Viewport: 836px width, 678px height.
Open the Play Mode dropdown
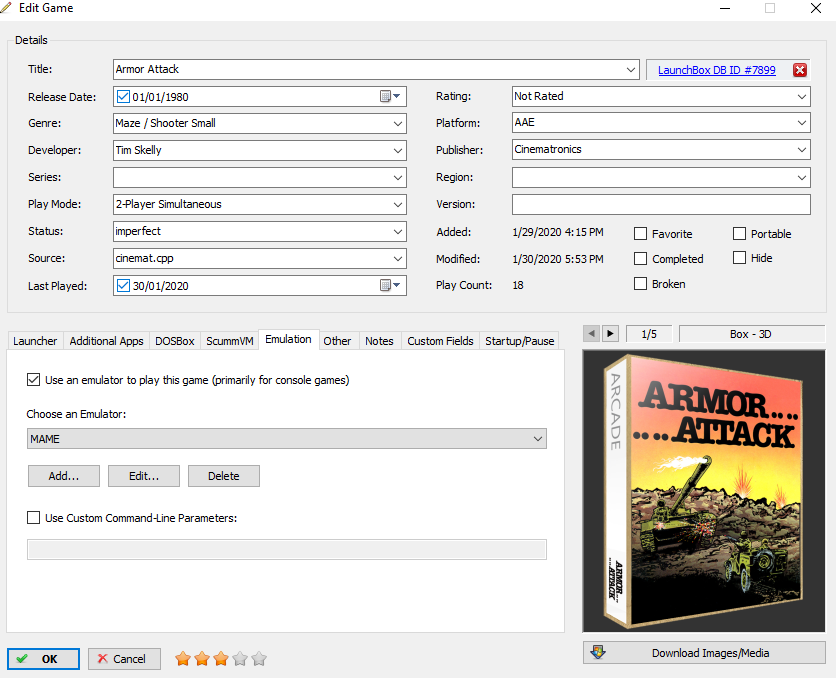[x=398, y=205]
